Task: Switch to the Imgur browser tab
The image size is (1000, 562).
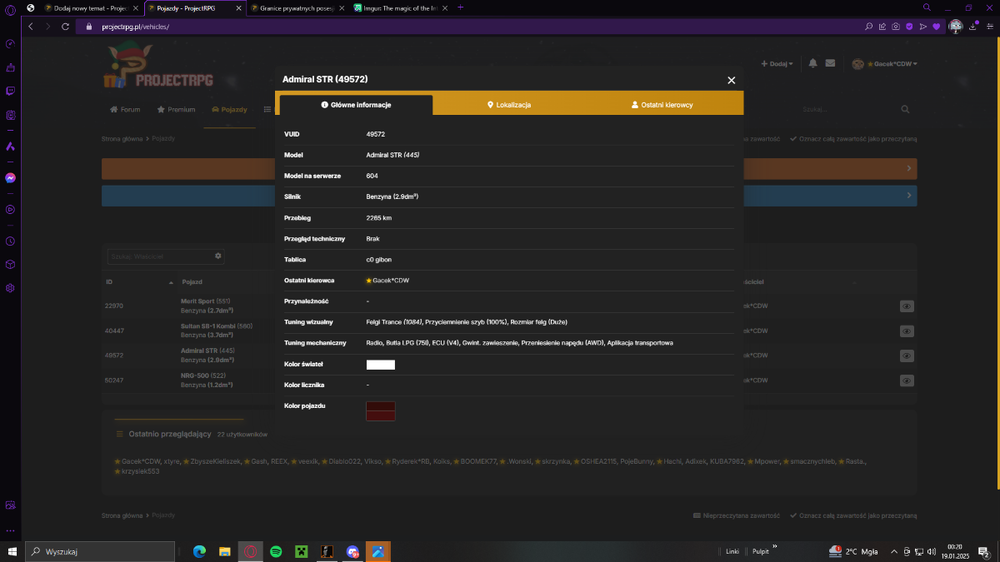Action: tap(401, 8)
